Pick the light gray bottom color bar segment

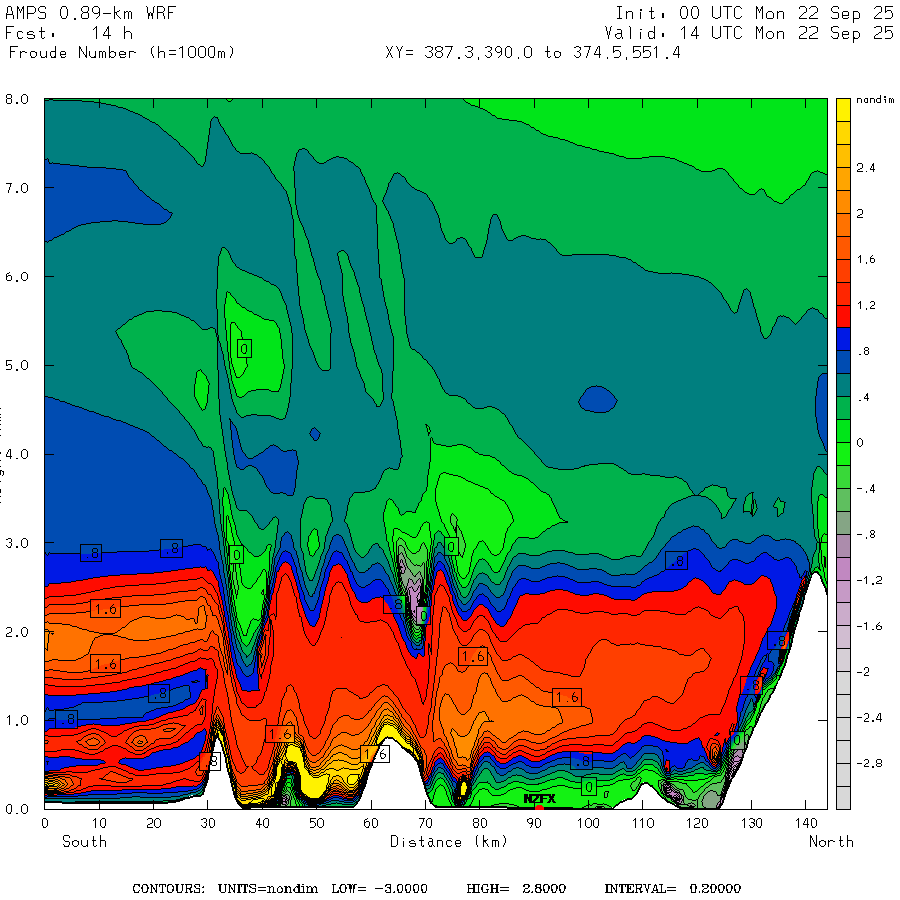[843, 797]
